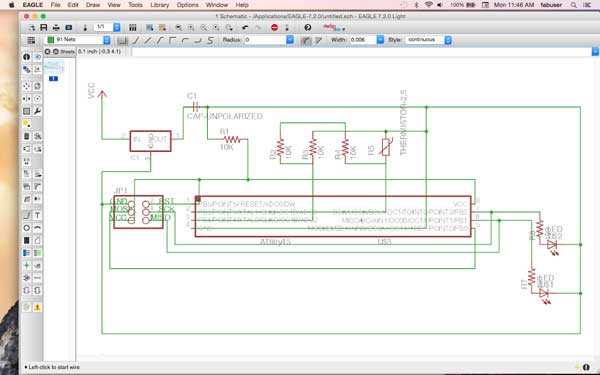Select the Delete tool
The width and height of the screenshot is (600, 375).
(x=26, y=136)
